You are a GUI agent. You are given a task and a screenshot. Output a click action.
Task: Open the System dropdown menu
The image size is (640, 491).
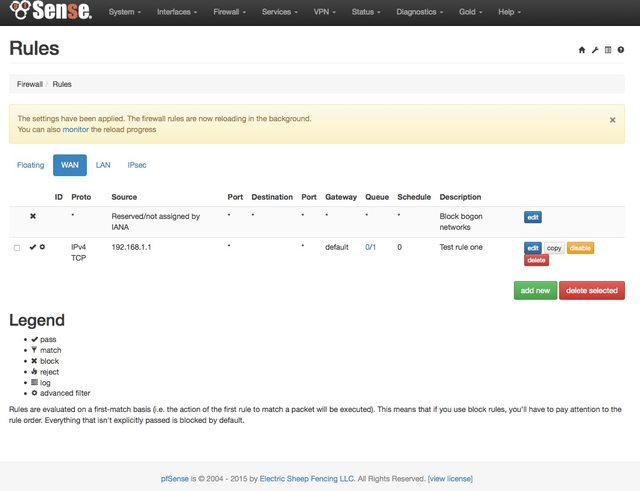pos(124,12)
